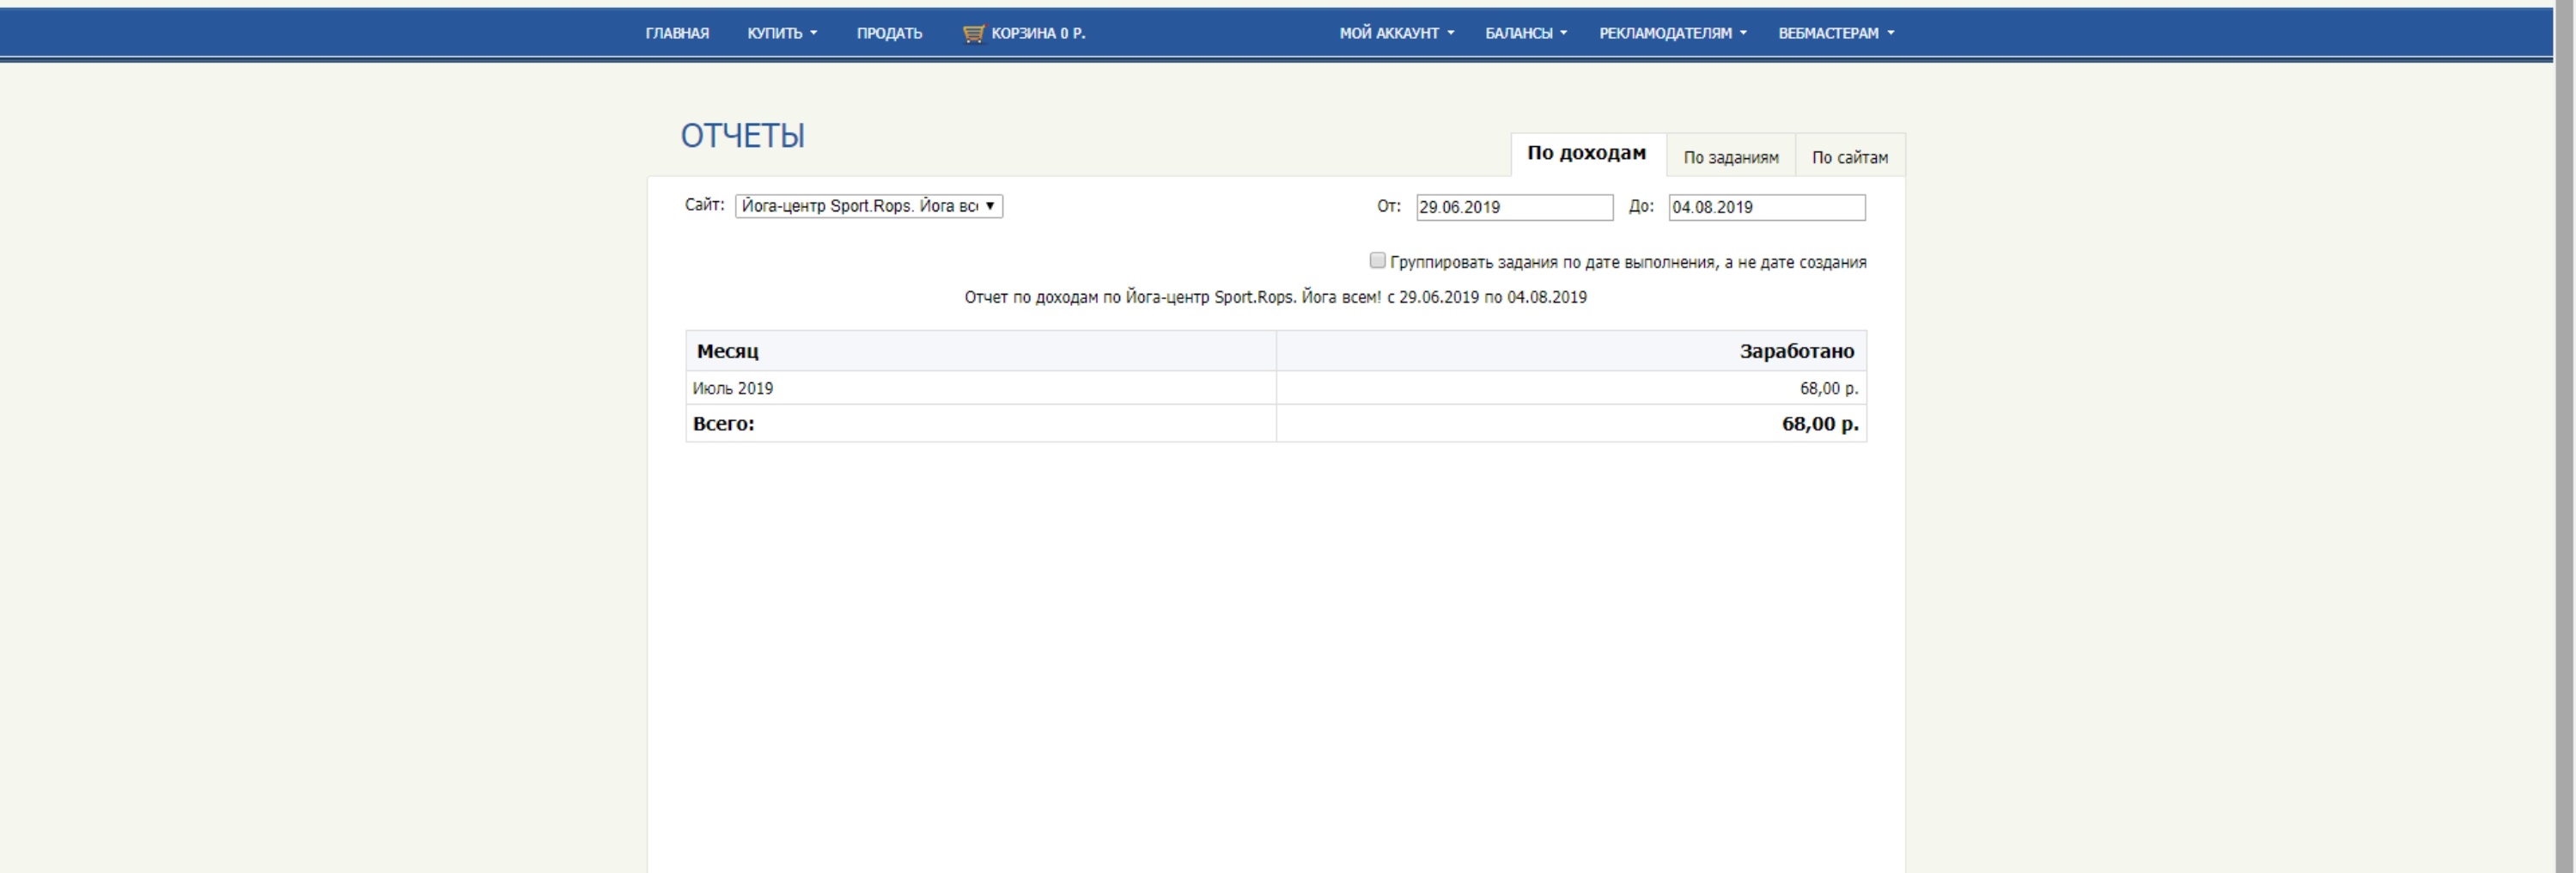Open the Сайт selection dropdown
The image size is (2576, 873).
pyautogui.click(x=869, y=206)
